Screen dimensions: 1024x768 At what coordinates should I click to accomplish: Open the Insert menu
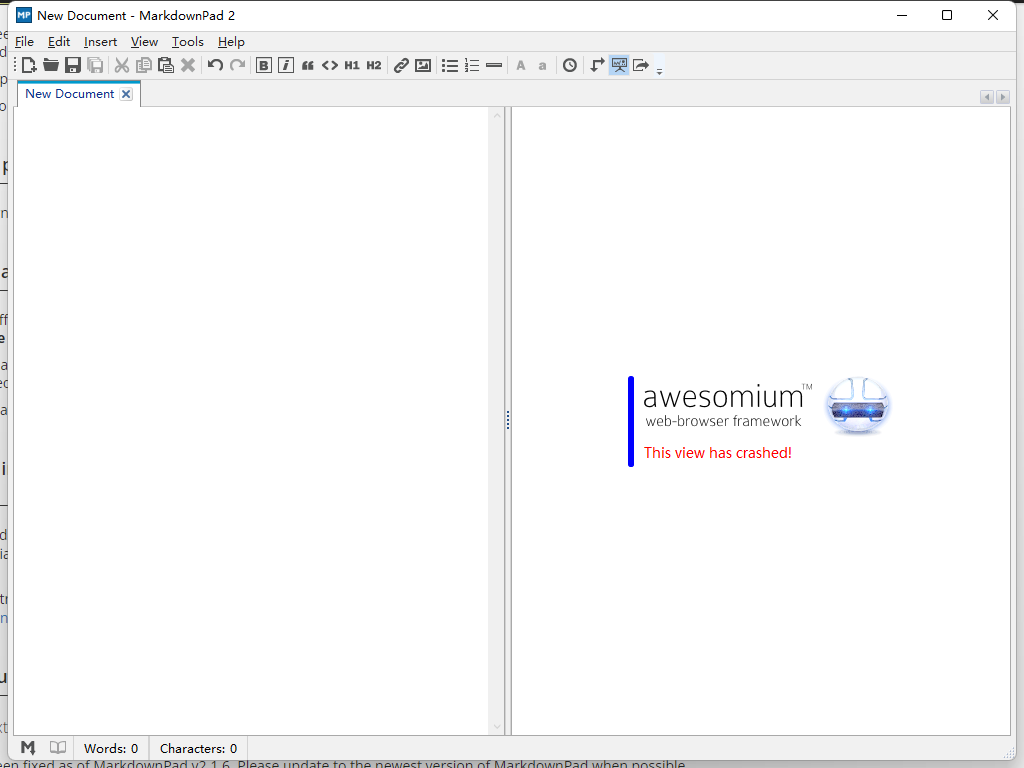[100, 42]
